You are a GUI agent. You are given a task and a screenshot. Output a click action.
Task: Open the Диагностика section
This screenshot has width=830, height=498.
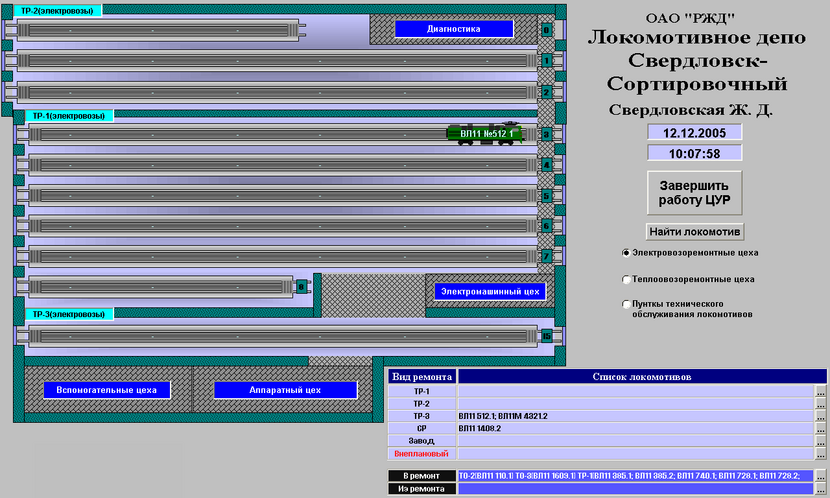(454, 29)
